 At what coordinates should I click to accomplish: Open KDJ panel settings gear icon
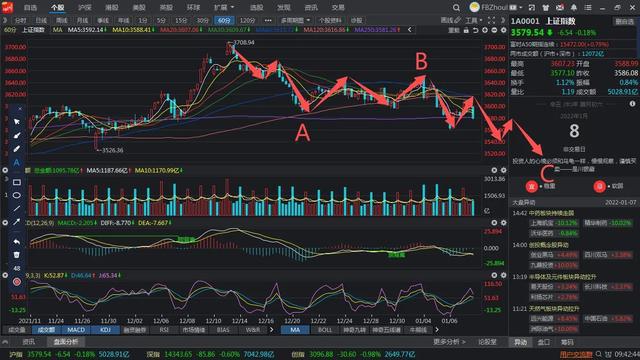pos(503,276)
